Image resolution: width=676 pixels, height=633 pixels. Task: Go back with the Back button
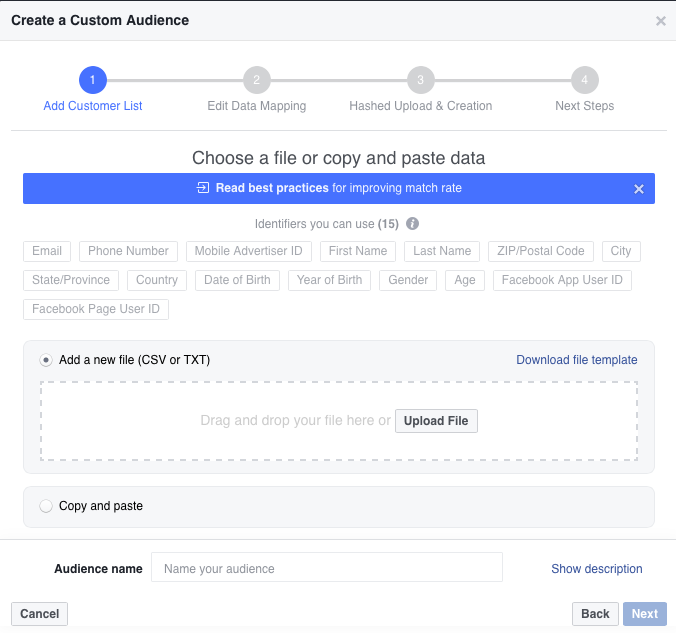pyautogui.click(x=595, y=614)
